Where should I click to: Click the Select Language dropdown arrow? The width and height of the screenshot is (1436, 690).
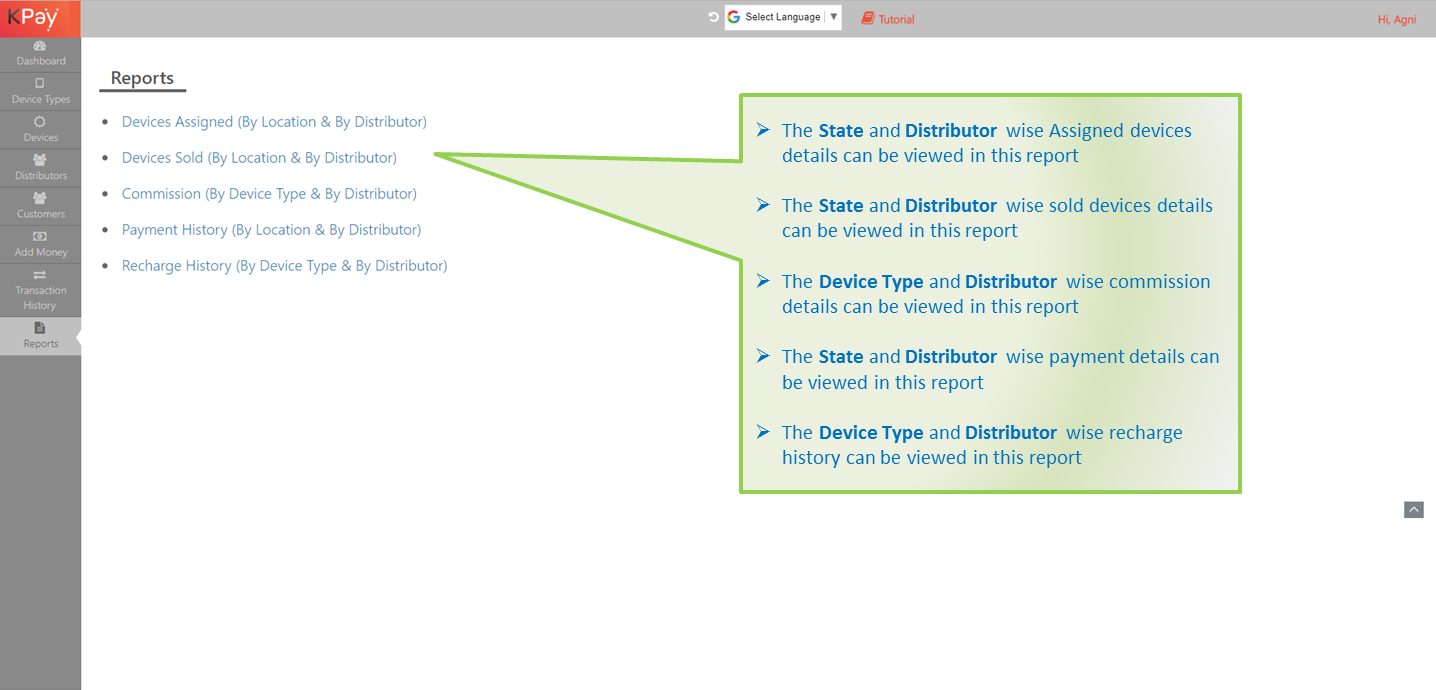(834, 17)
